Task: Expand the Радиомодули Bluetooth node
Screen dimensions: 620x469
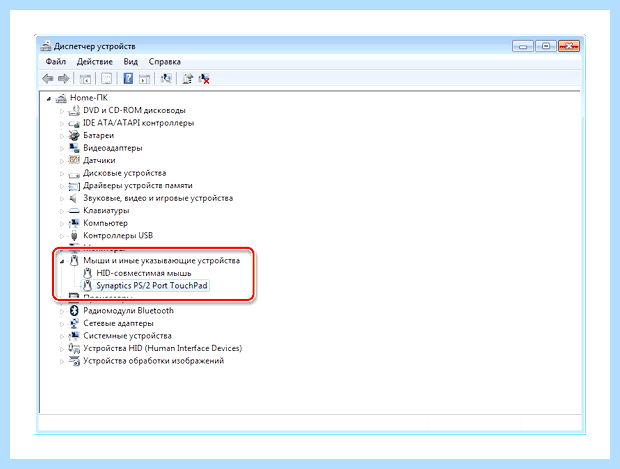Action: (x=62, y=311)
